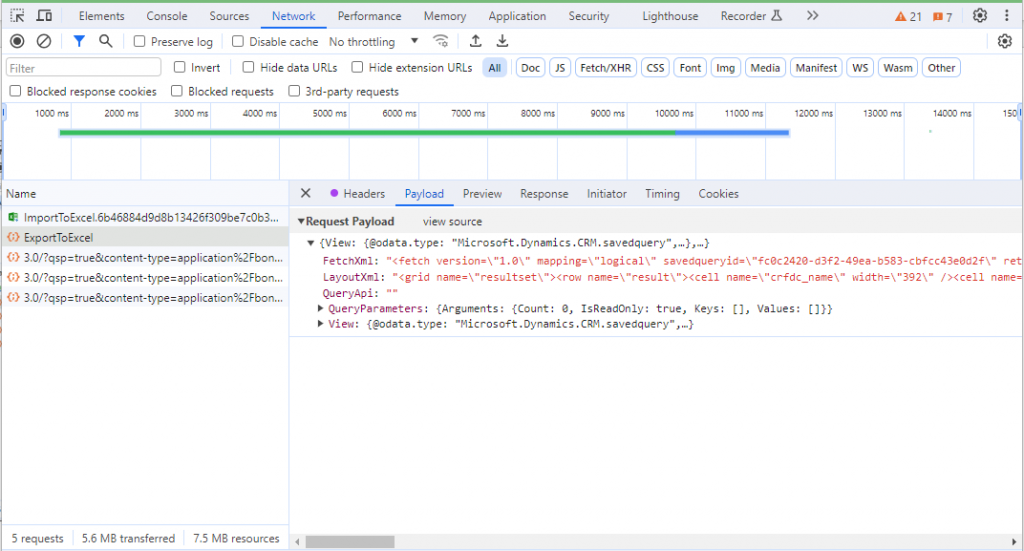Viewport: 1024px width, 551px height.
Task: Switch to the Console tab
Action: pos(167,16)
